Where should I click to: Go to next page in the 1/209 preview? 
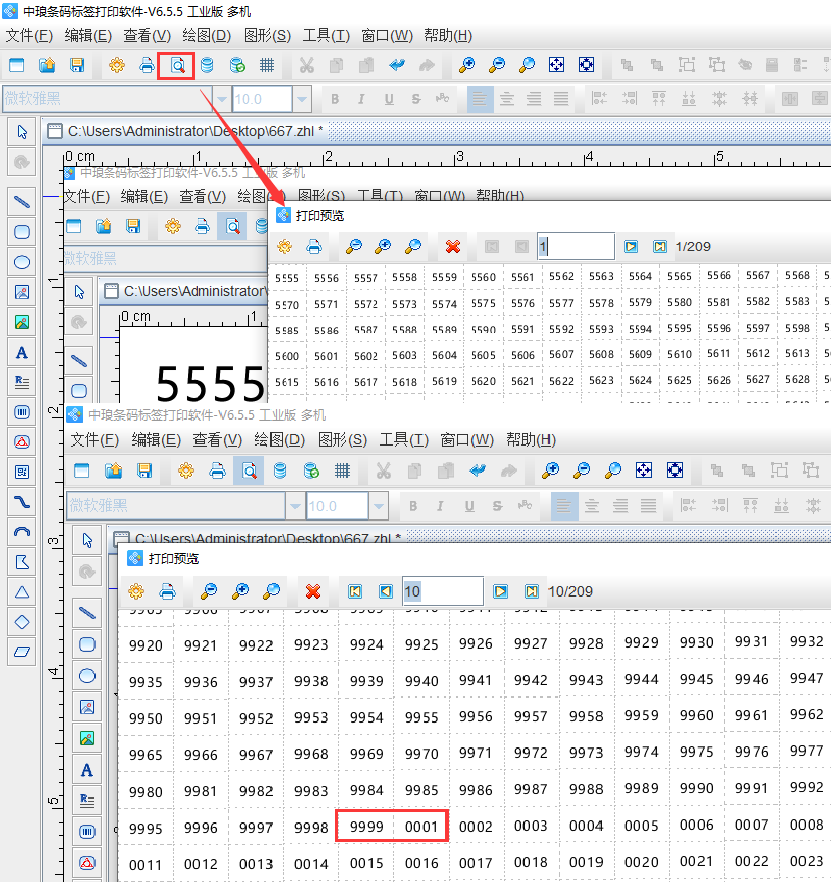(631, 246)
